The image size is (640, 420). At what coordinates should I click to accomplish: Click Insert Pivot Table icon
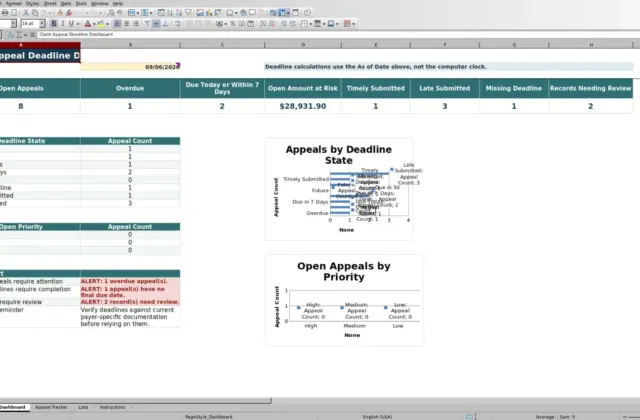[218, 13]
